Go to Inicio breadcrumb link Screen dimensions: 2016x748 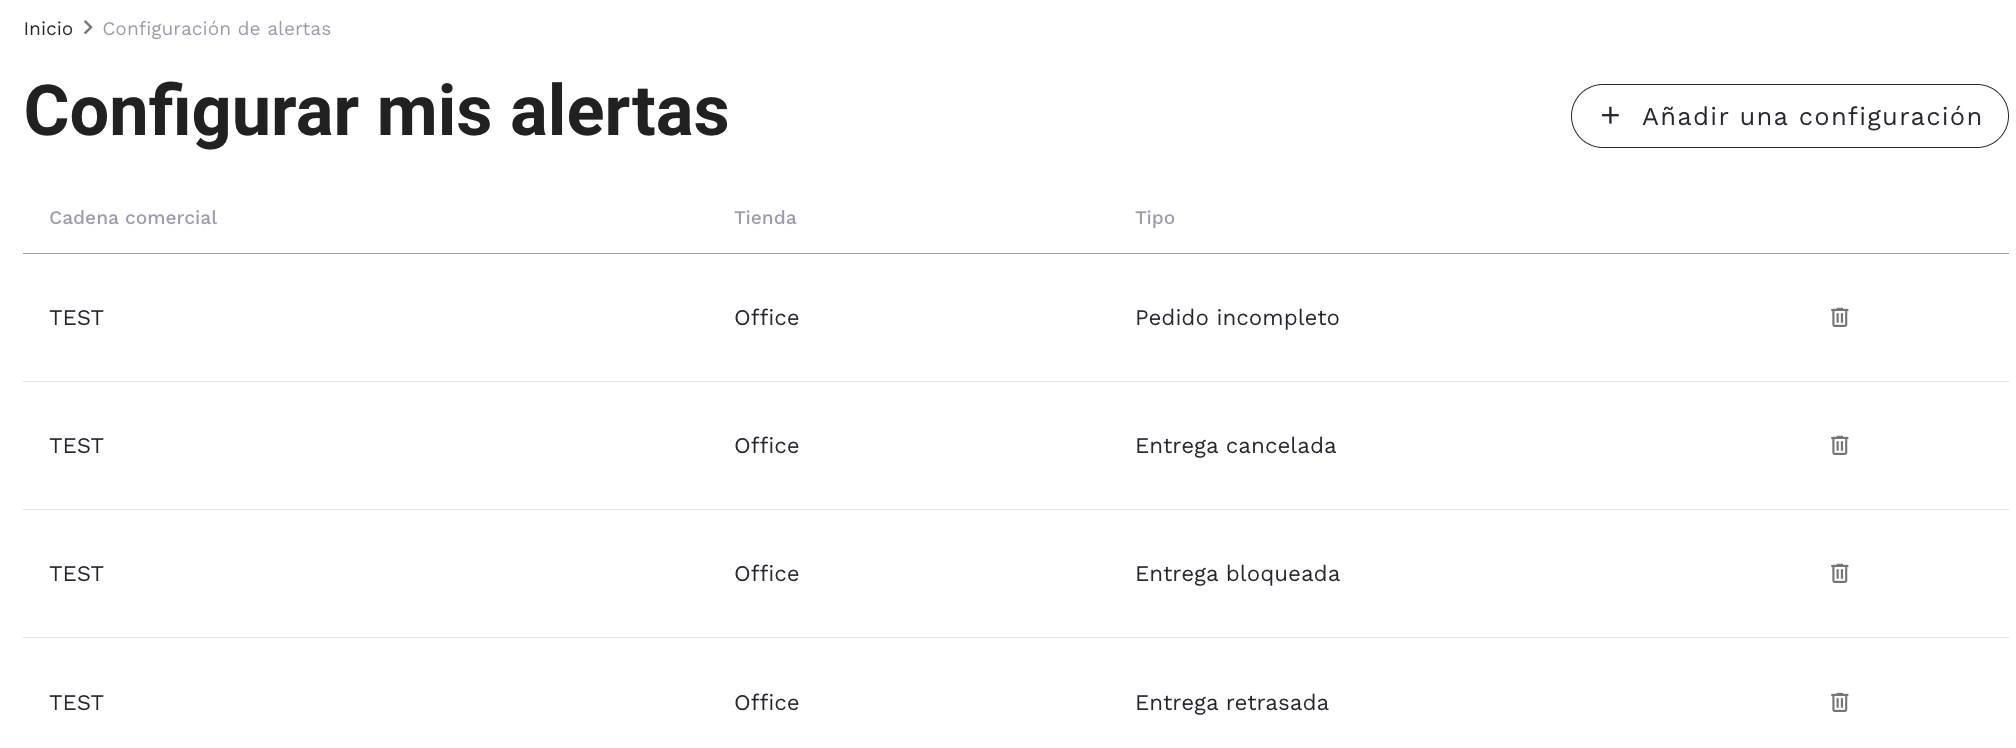[48, 28]
